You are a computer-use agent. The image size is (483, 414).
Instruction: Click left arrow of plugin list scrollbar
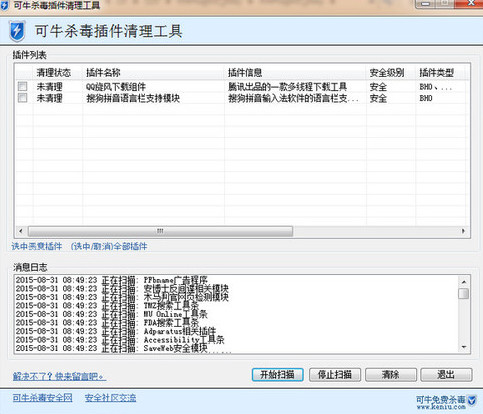point(21,231)
